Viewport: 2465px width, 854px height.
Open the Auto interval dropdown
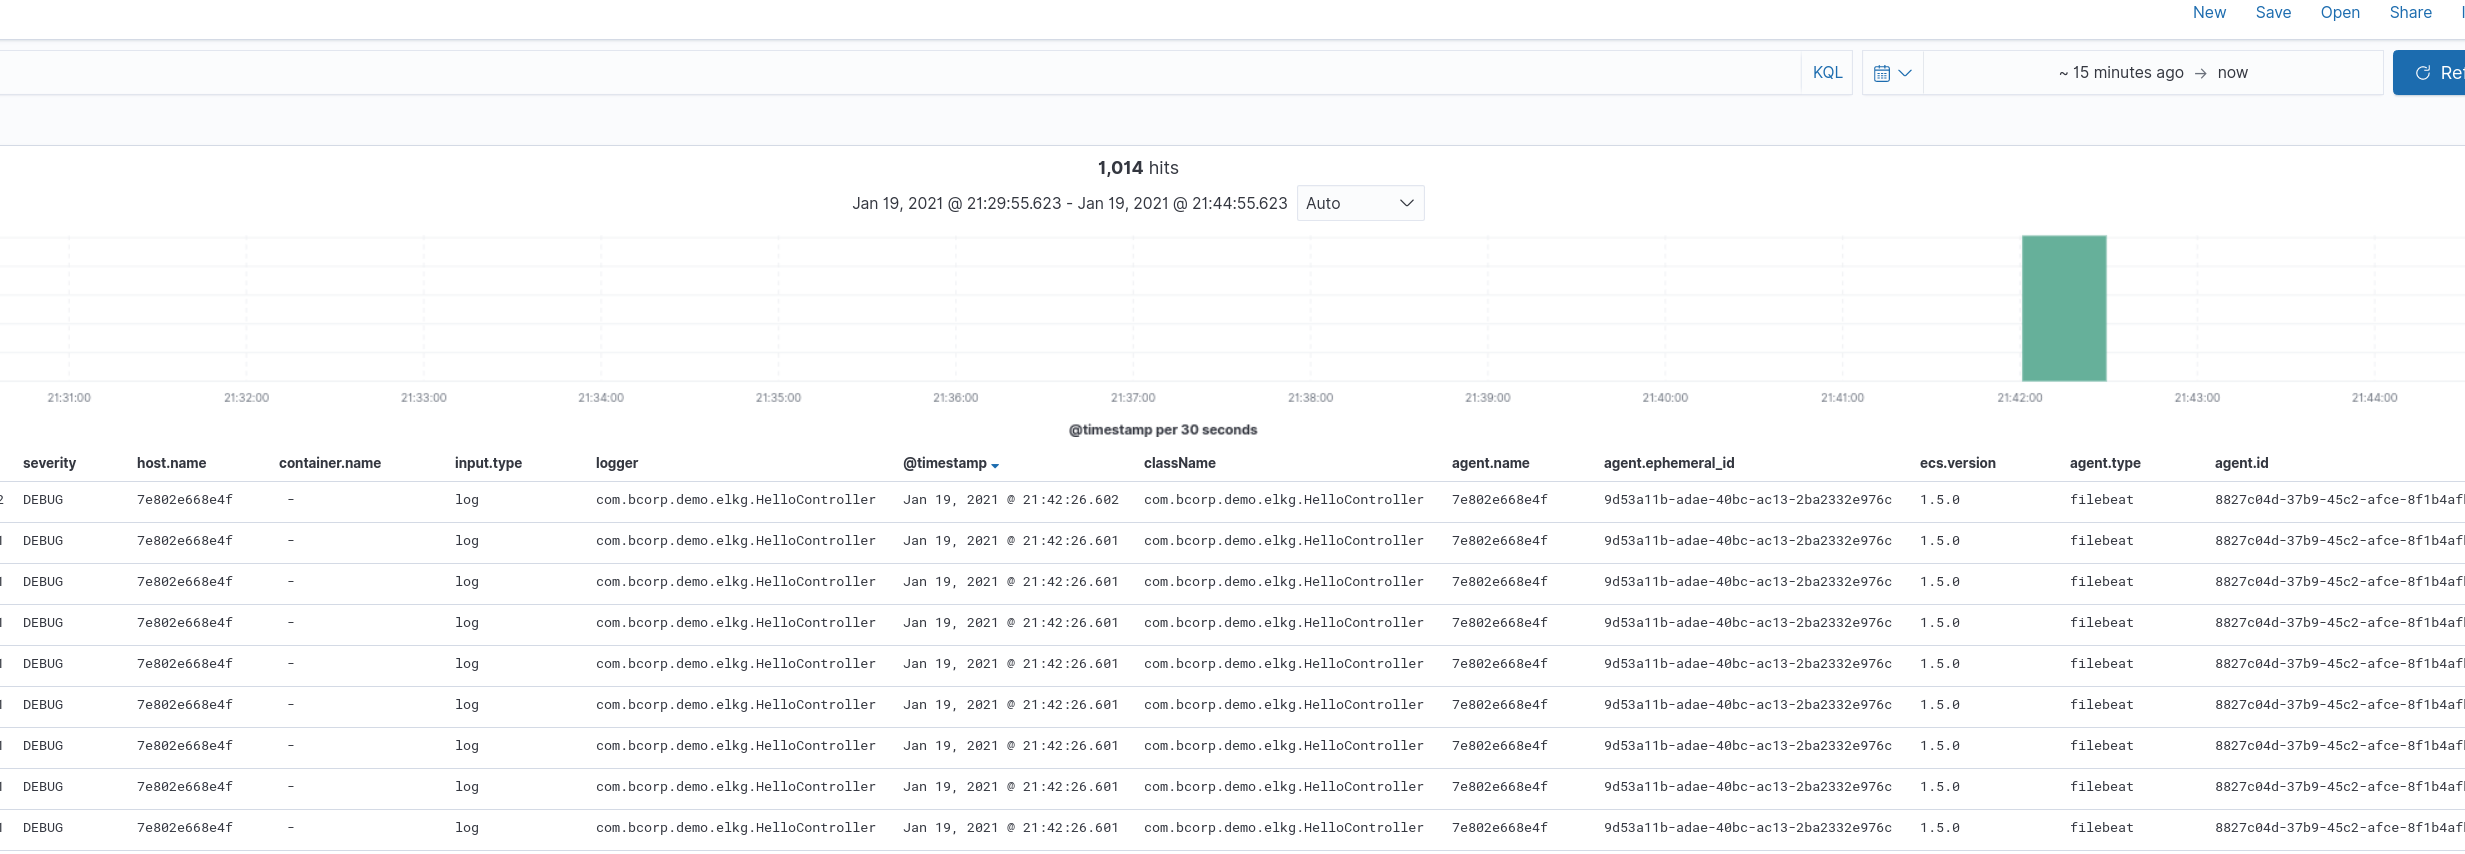pyautogui.click(x=1360, y=203)
